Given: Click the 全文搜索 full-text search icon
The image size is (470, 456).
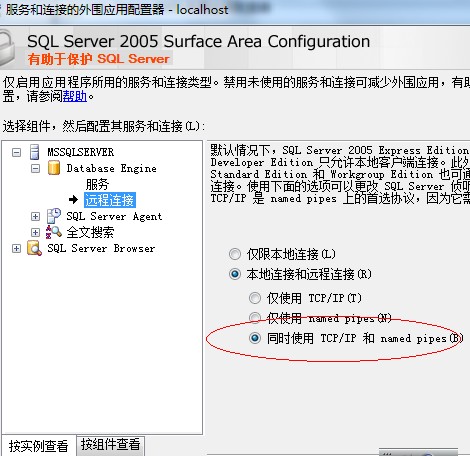Looking at the screenshot, I should tap(53, 232).
